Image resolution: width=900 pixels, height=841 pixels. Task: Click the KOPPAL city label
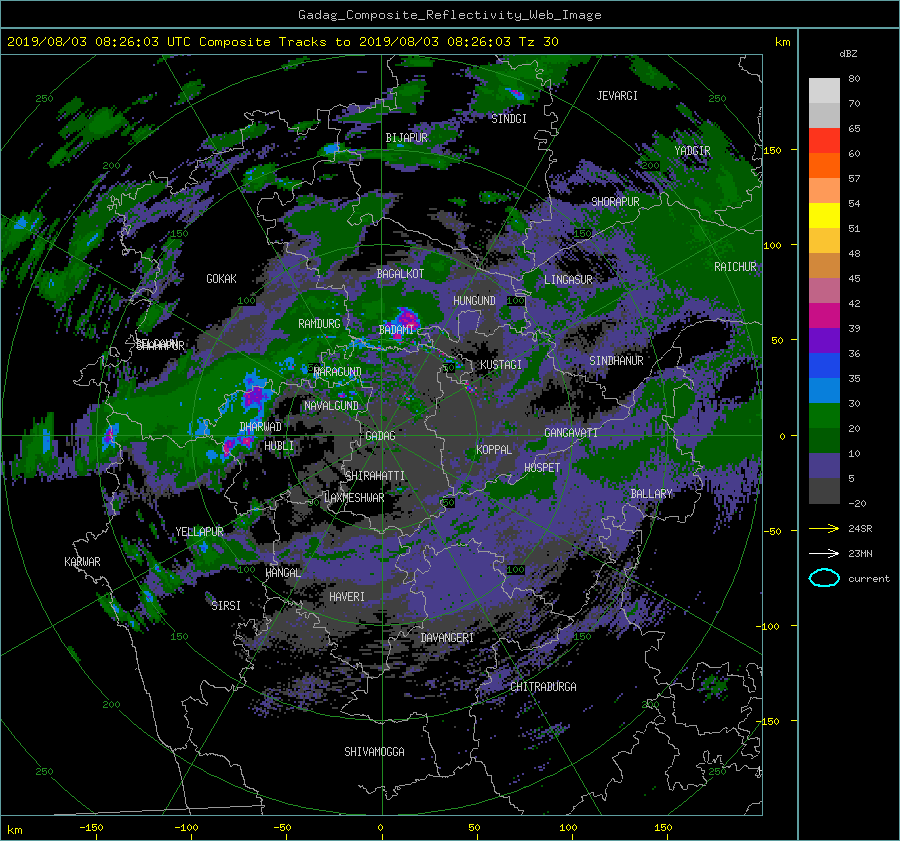click(494, 450)
